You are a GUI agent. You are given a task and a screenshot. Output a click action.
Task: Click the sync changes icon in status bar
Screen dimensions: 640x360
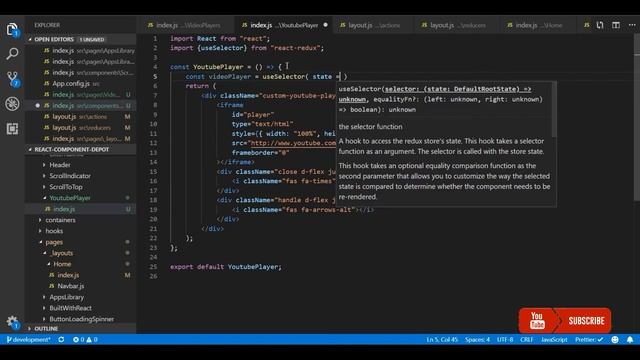[x=61, y=339]
